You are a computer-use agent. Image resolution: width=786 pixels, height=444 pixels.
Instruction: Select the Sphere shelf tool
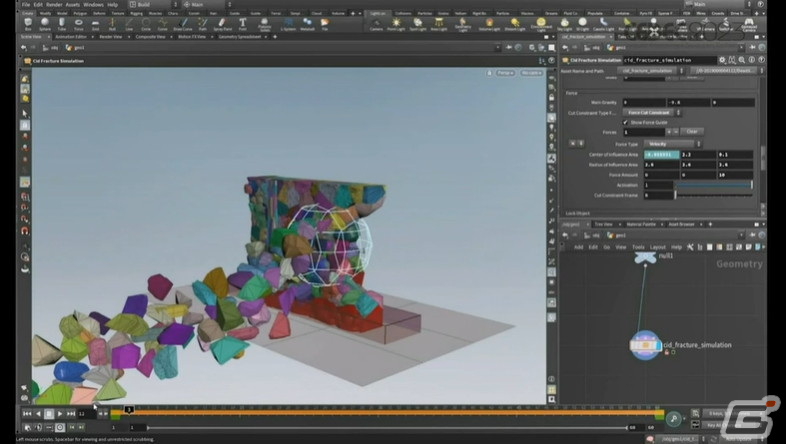(45, 24)
